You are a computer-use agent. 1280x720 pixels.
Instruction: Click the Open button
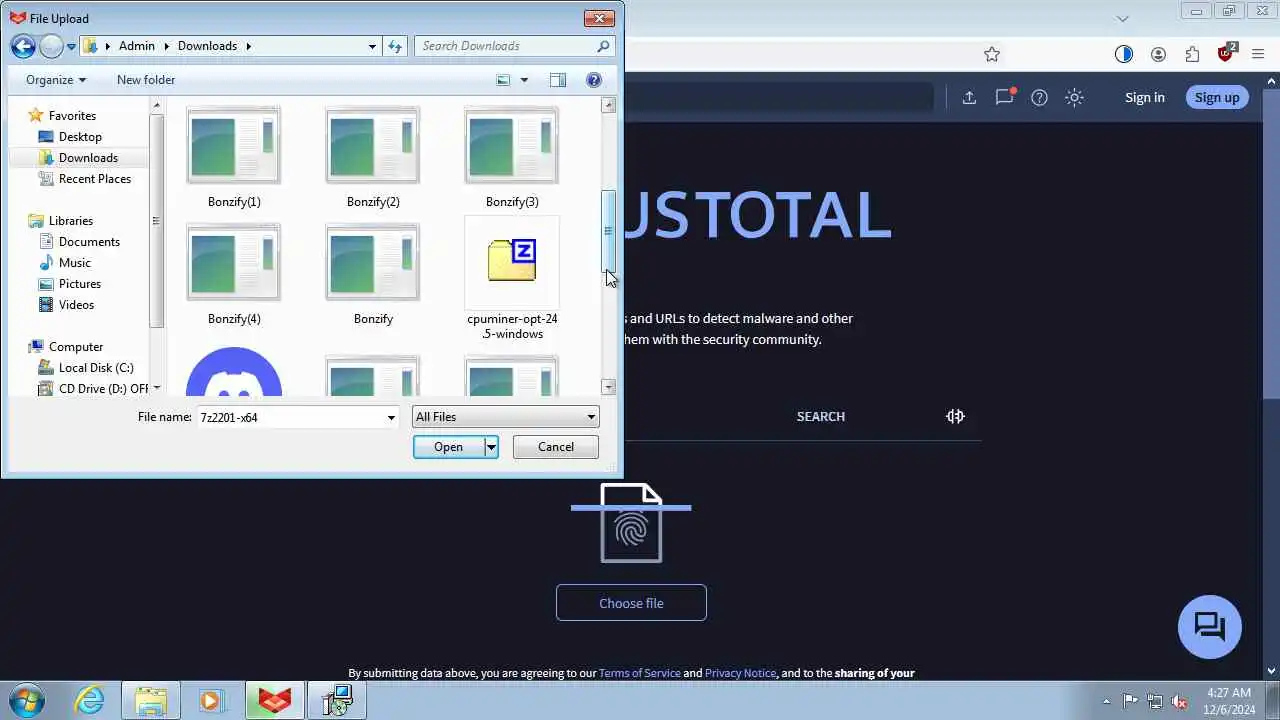449,447
